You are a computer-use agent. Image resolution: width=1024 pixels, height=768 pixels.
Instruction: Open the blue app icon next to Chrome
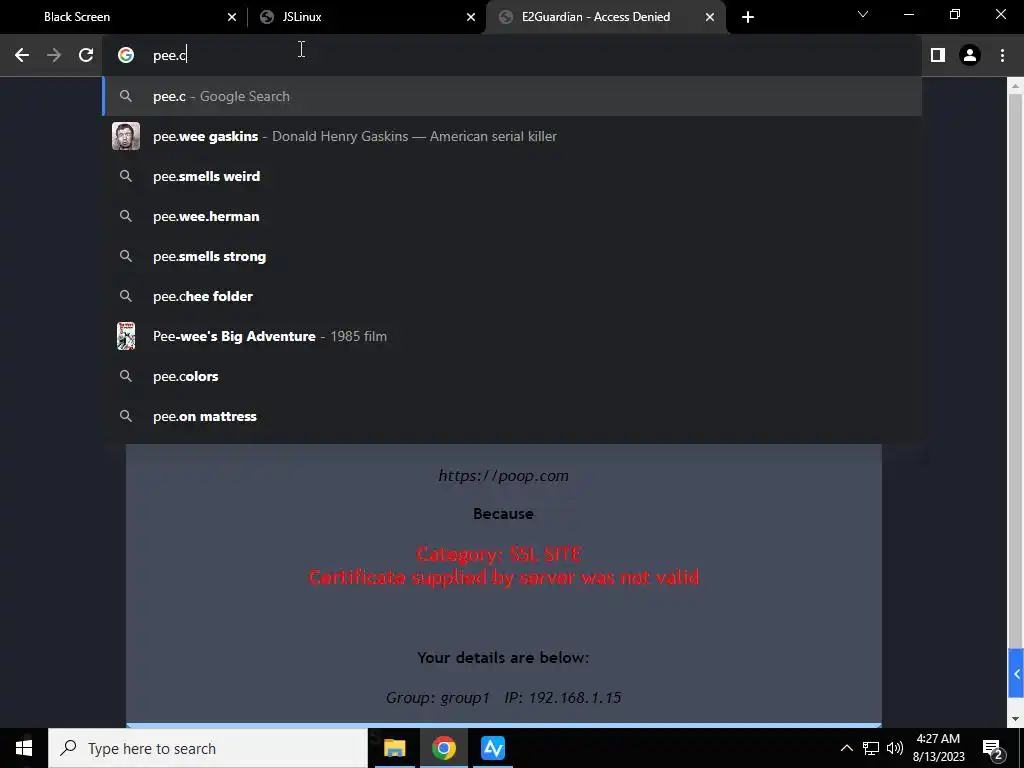[492, 748]
